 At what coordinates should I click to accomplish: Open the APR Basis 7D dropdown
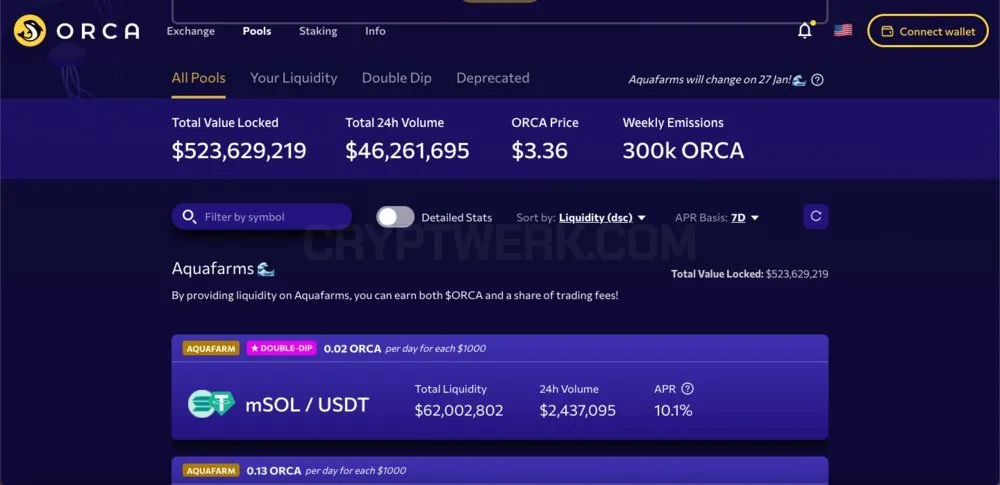click(745, 218)
